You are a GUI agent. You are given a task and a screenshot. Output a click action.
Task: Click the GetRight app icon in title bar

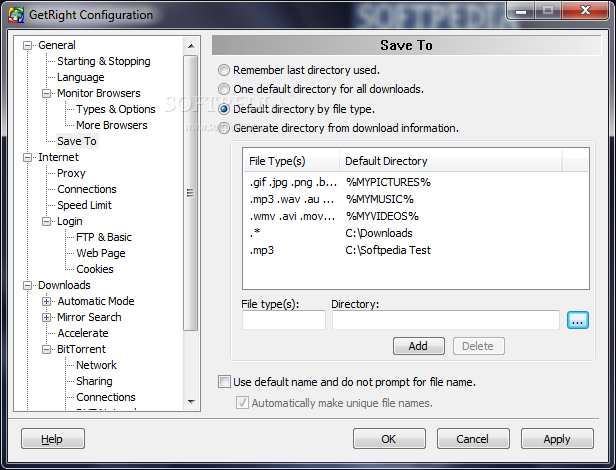point(16,15)
